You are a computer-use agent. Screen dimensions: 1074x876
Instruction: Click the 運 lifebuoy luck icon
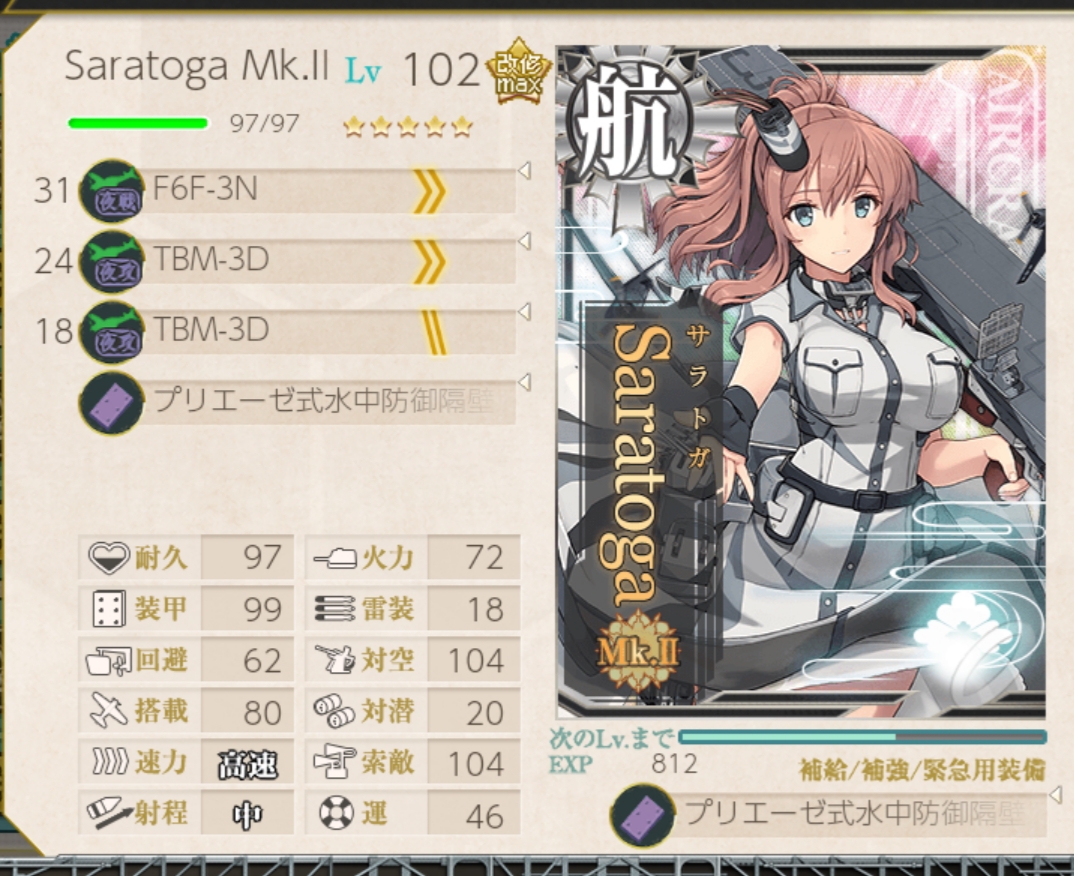pyautogui.click(x=336, y=813)
